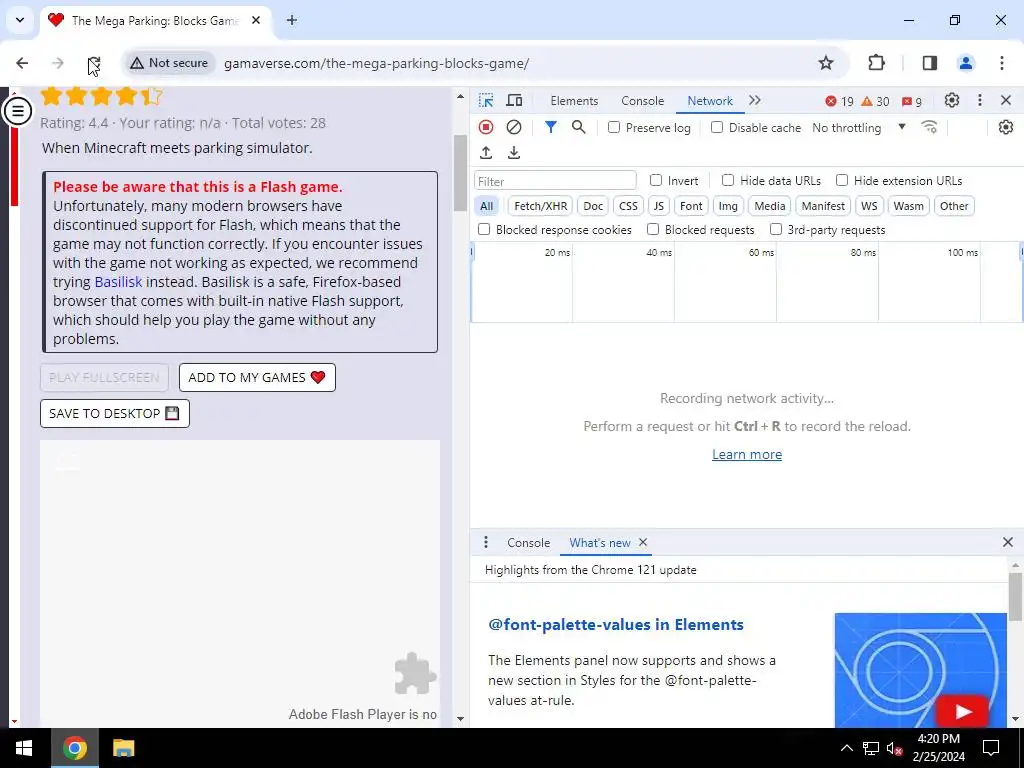Viewport: 1024px width, 768px height.
Task: Open File Explorer from the taskbar
Action: pos(123,748)
